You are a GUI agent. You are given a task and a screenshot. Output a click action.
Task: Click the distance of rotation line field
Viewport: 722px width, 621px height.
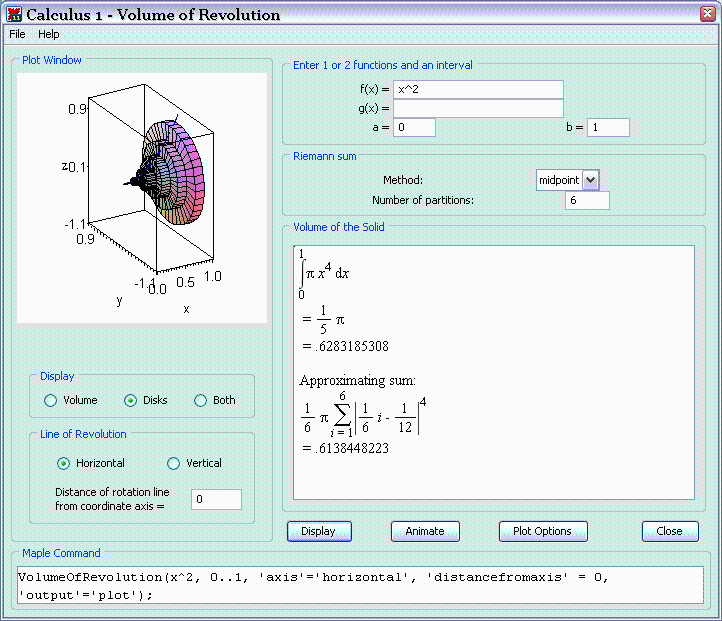click(x=216, y=499)
